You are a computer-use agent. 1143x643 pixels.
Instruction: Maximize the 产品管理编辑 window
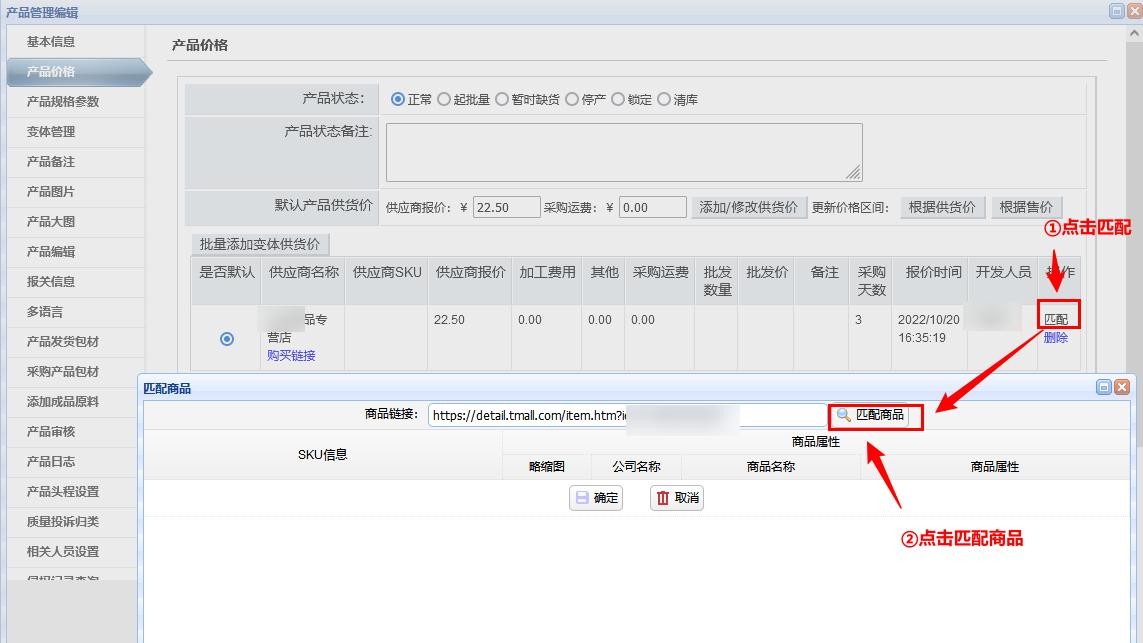click(x=1116, y=11)
